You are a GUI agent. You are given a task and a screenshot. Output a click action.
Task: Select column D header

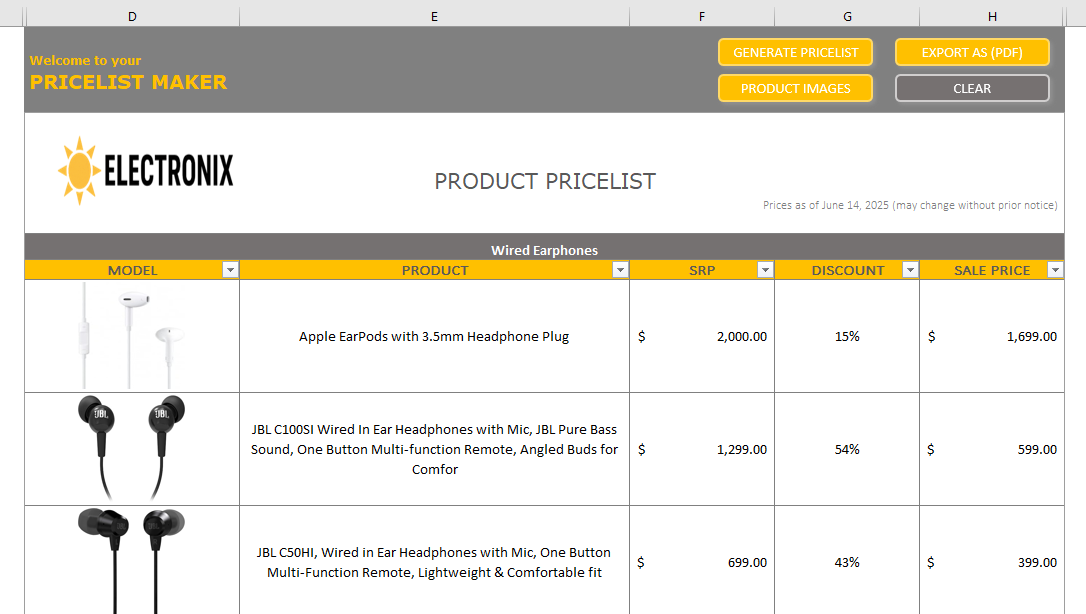[132, 17]
